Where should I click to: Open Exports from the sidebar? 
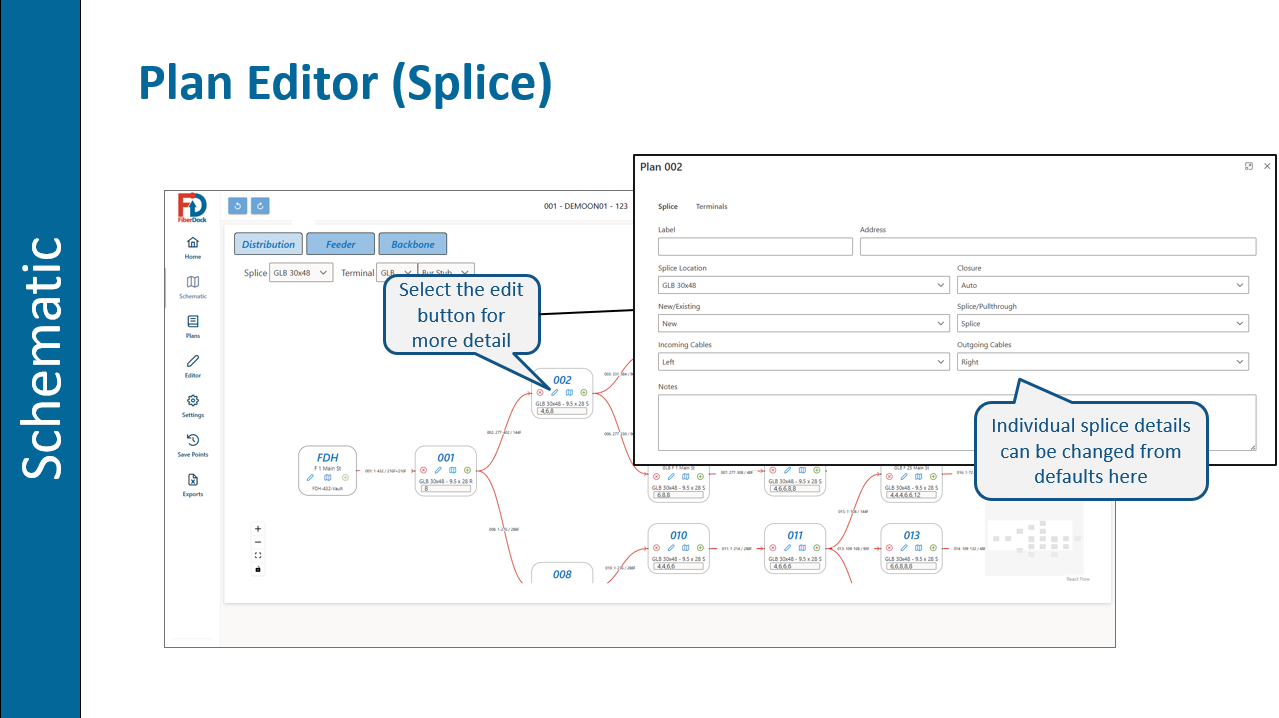pyautogui.click(x=192, y=485)
